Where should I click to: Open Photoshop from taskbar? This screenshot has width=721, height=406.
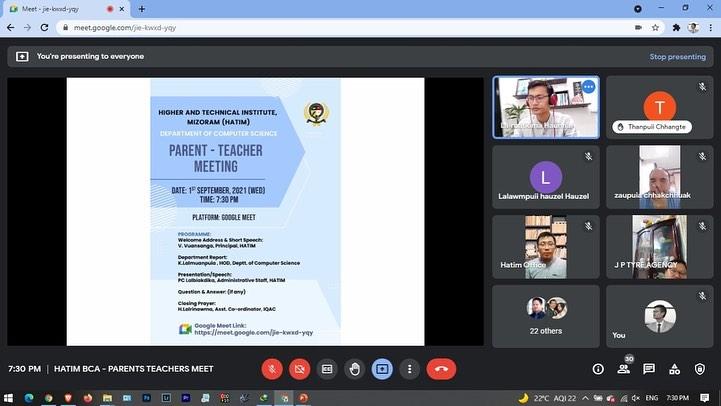(147, 398)
